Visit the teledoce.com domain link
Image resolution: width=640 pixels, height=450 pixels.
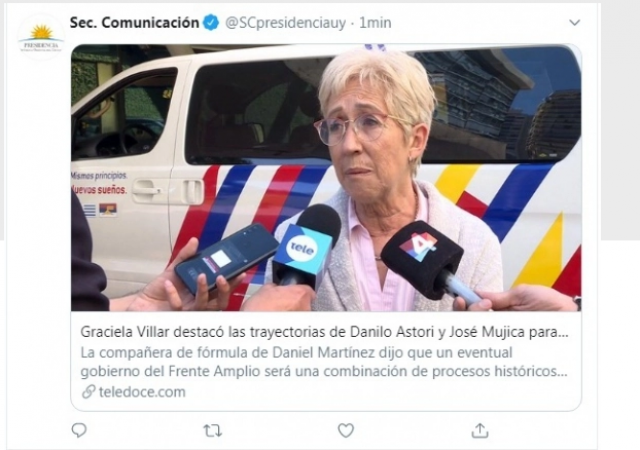(142, 392)
